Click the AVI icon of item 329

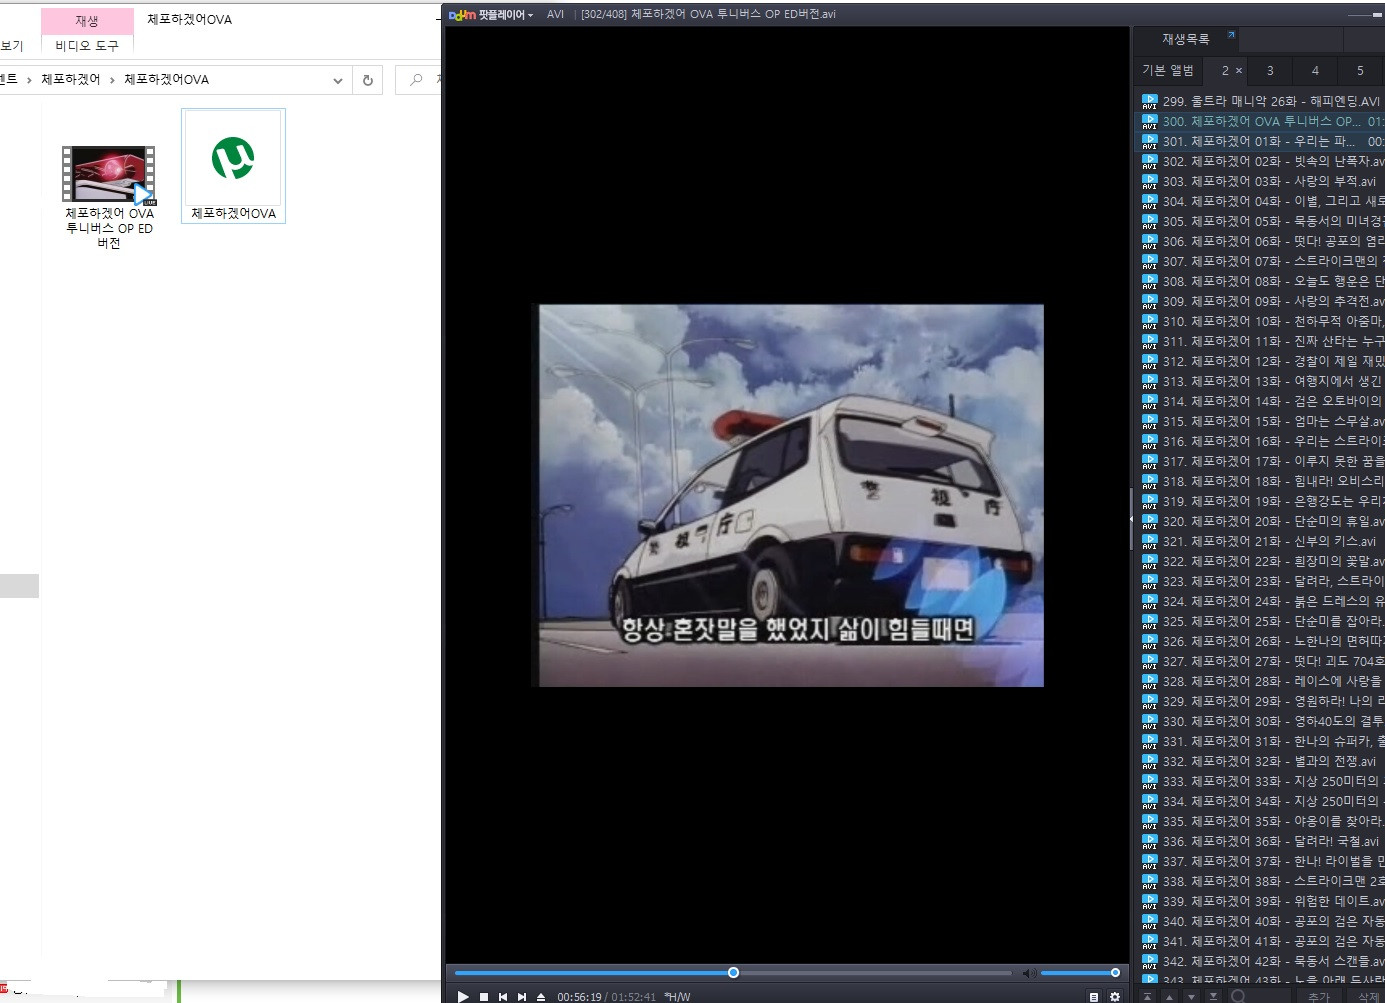click(1149, 701)
